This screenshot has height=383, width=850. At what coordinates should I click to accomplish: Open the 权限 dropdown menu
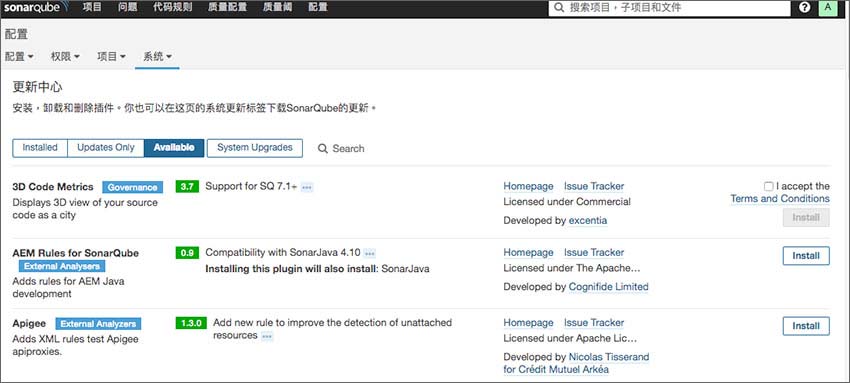pyautogui.click(x=66, y=56)
